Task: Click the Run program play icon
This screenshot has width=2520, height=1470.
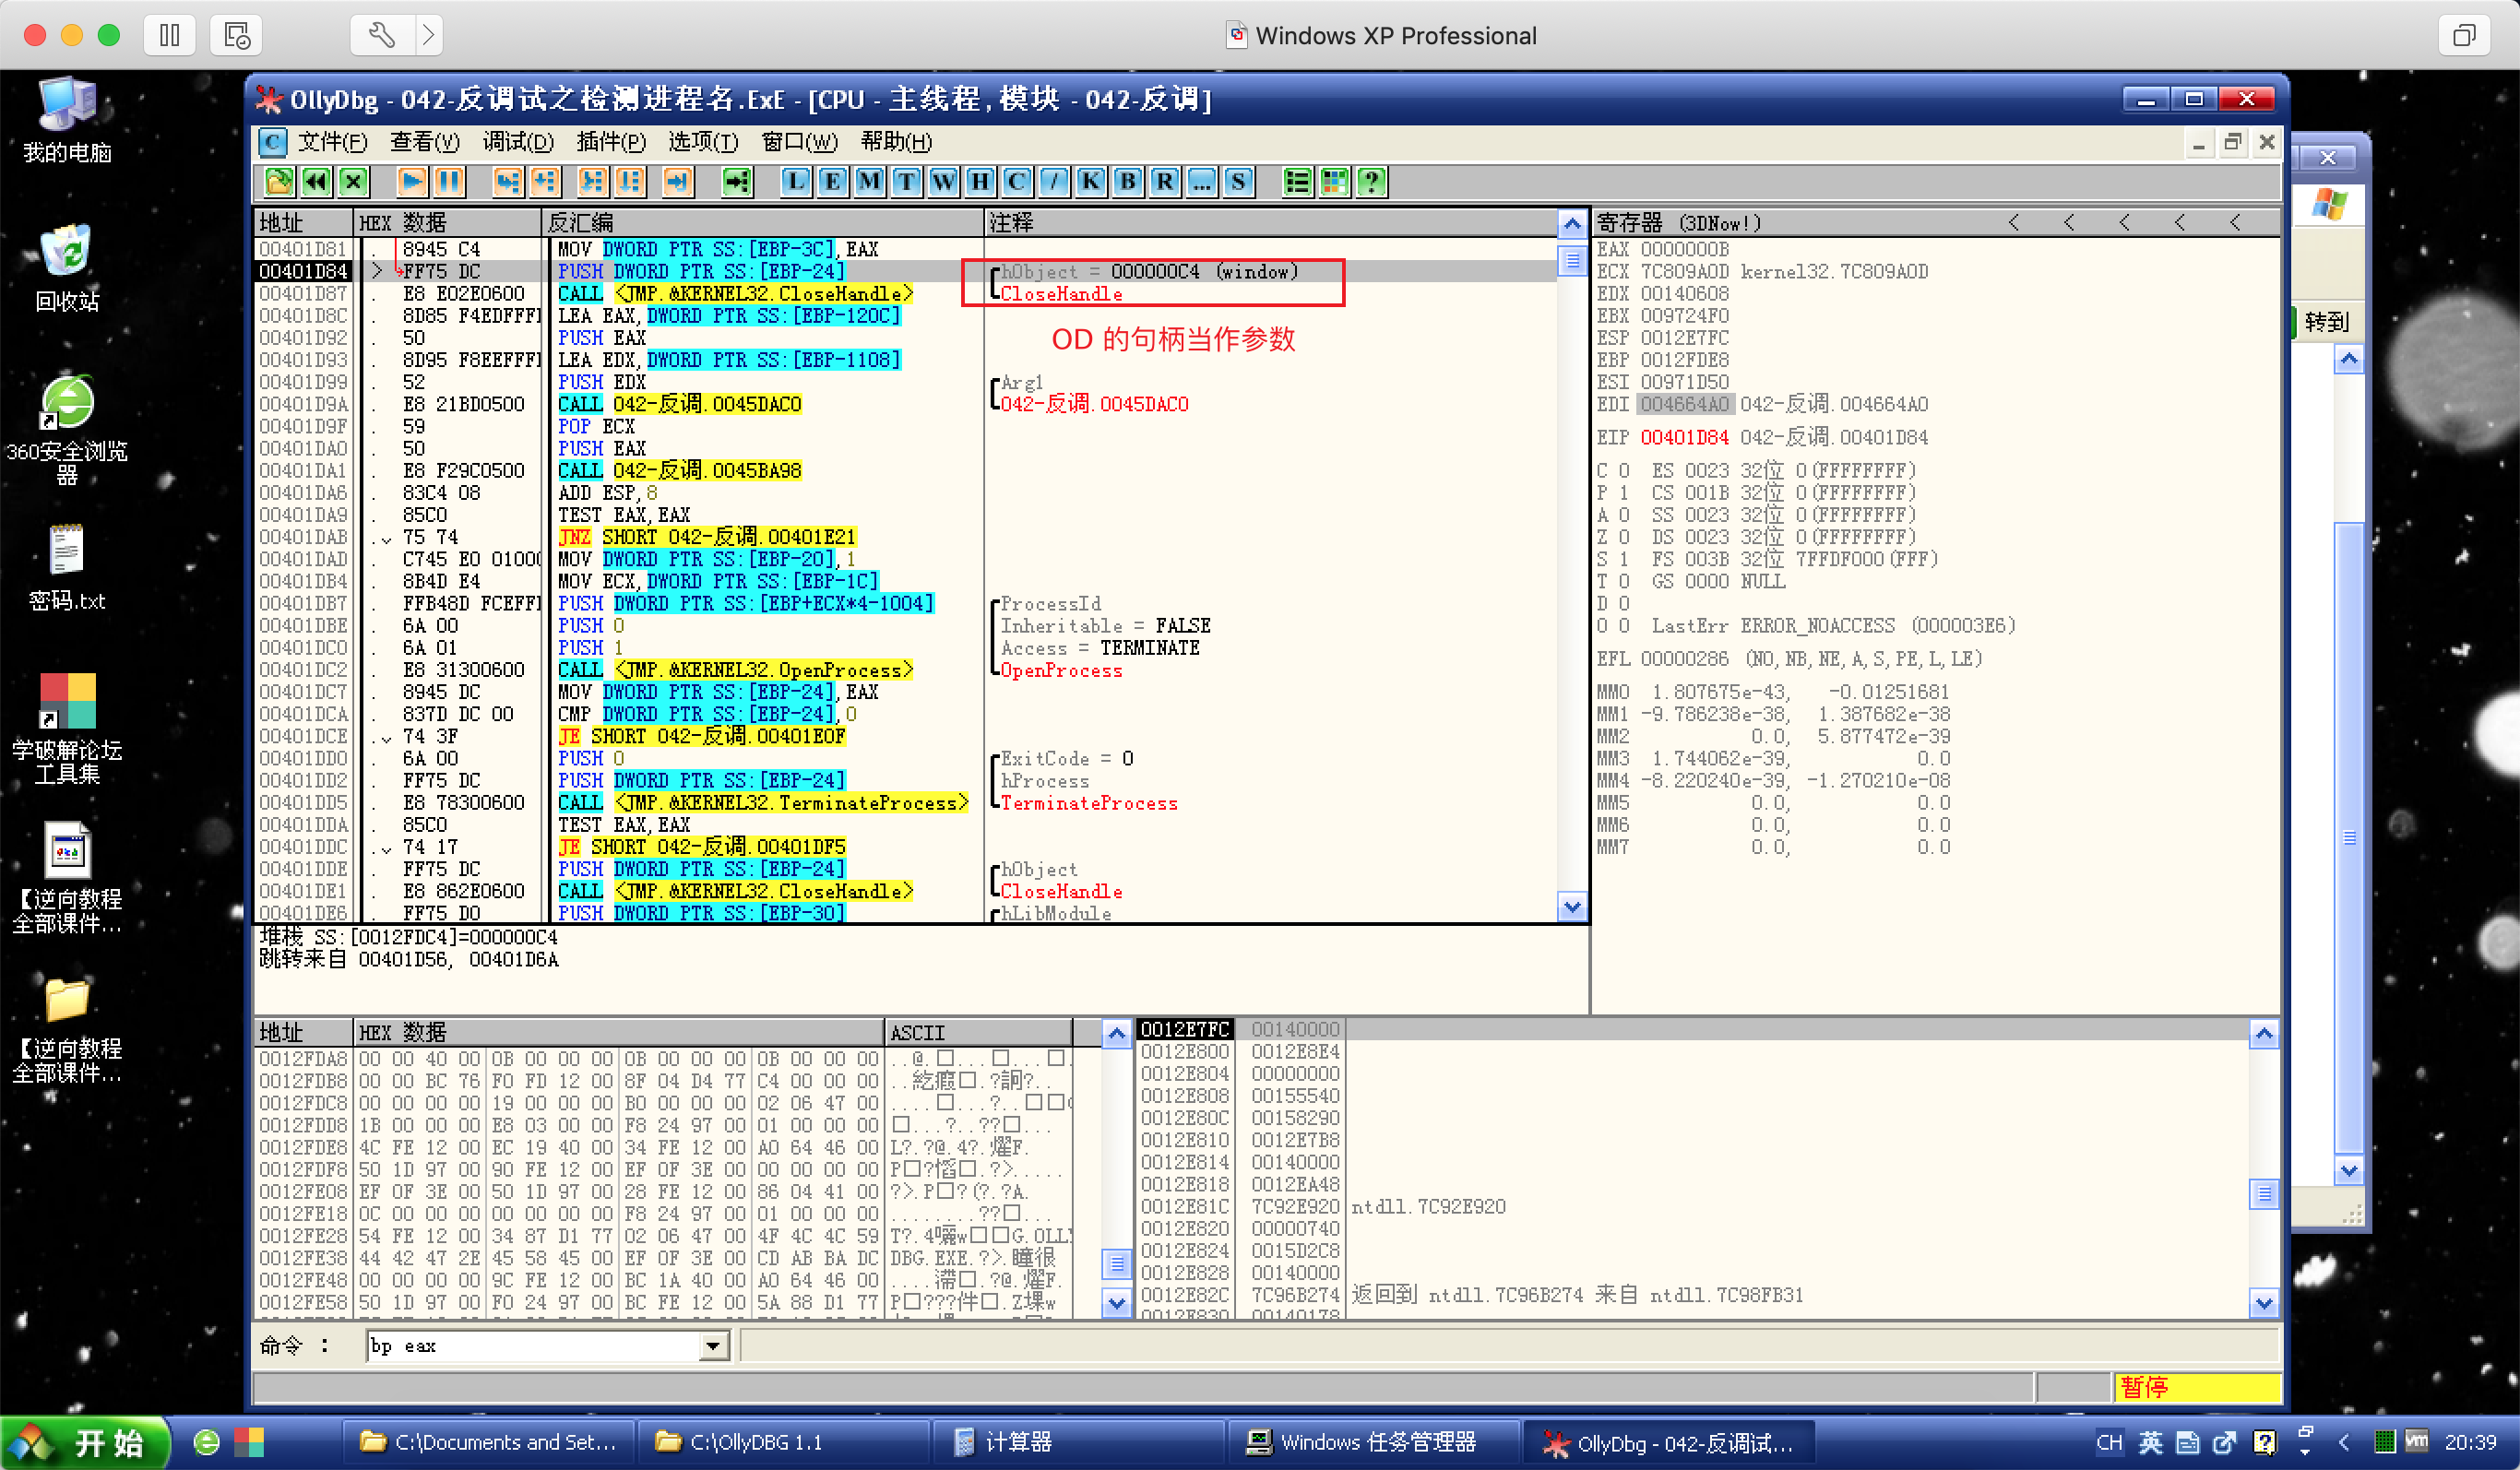Action: [x=411, y=182]
